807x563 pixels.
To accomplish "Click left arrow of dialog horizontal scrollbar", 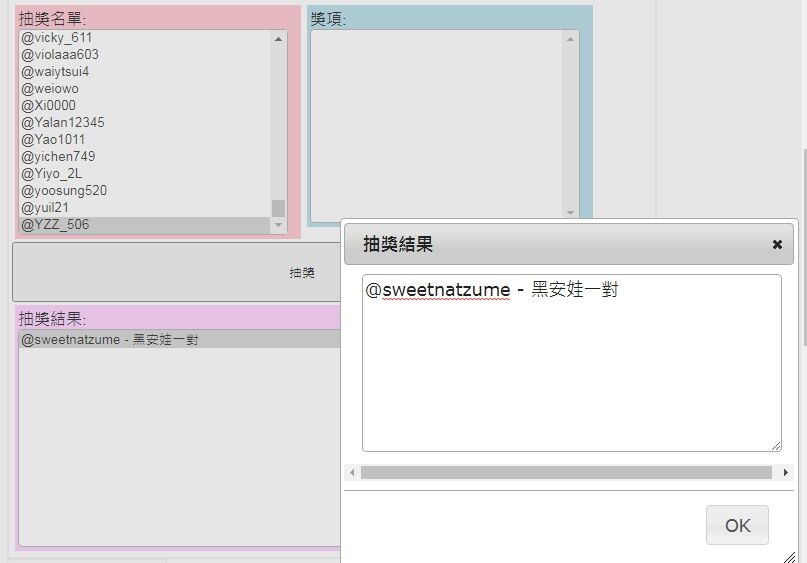I will (352, 472).
